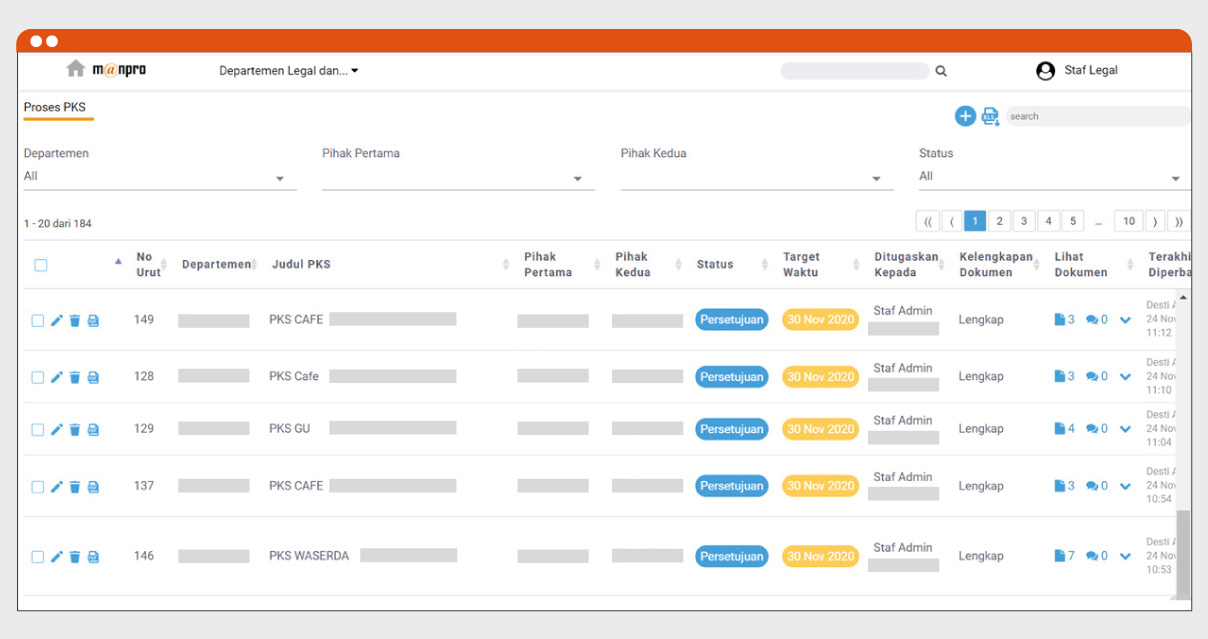Image resolution: width=1208 pixels, height=639 pixels.
Task: View the documents icon in row 149
Action: point(1060,320)
